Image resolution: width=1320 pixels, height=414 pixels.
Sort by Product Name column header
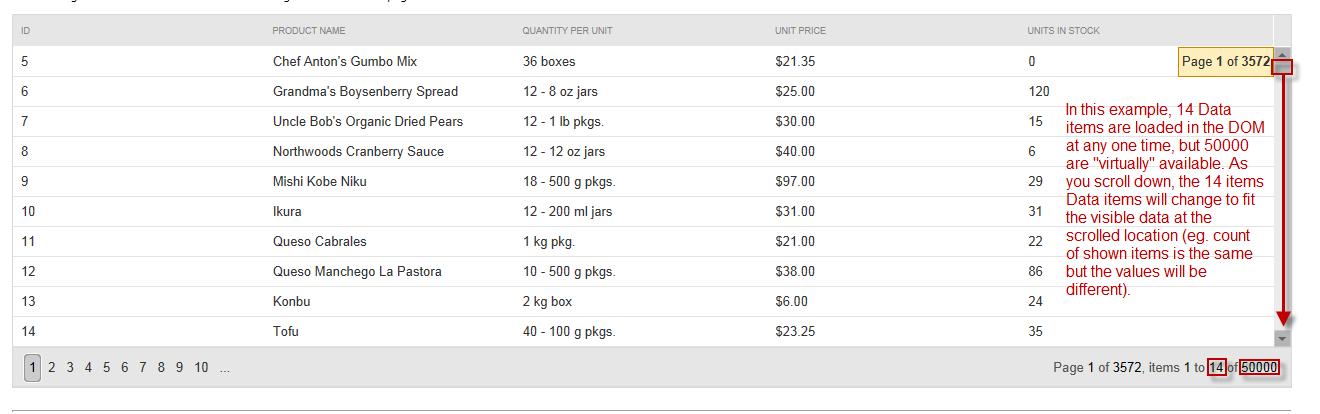309,31
